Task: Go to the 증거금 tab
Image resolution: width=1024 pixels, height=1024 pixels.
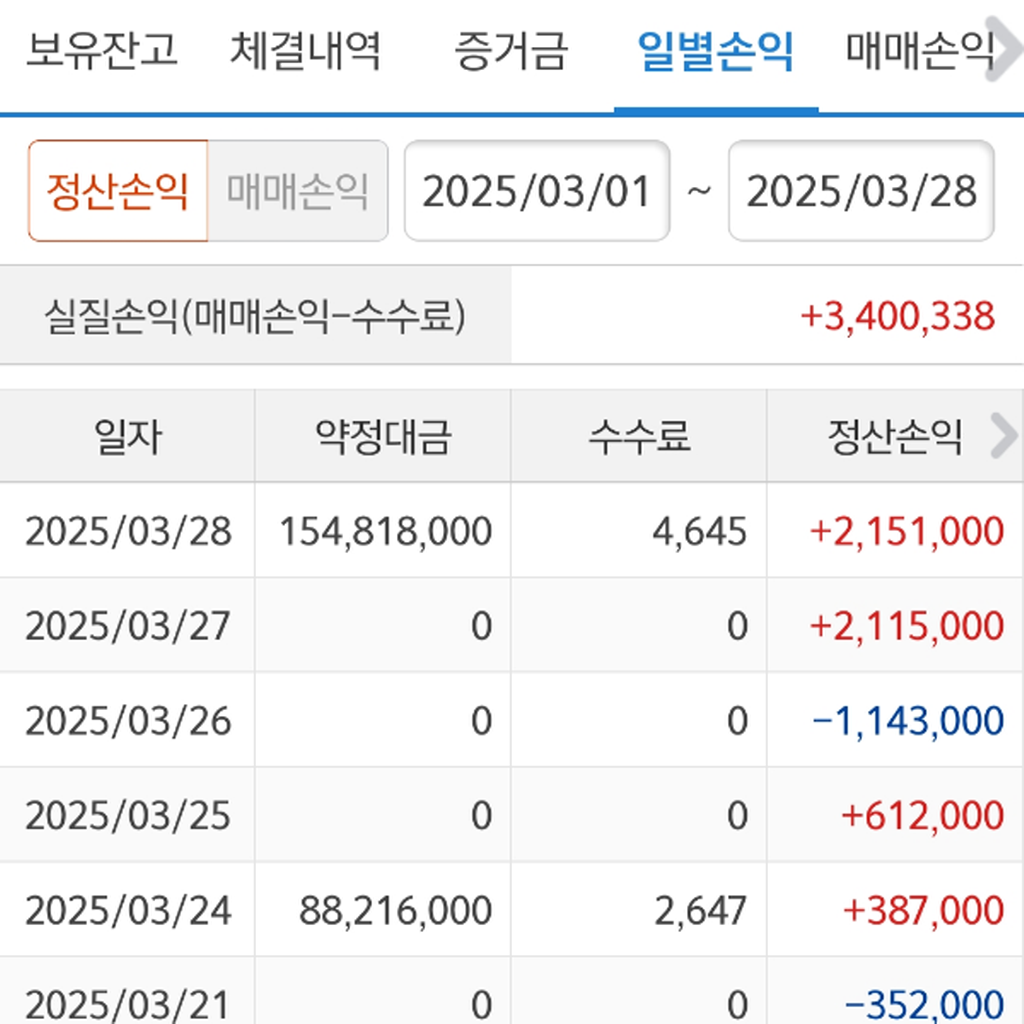Action: click(x=510, y=50)
